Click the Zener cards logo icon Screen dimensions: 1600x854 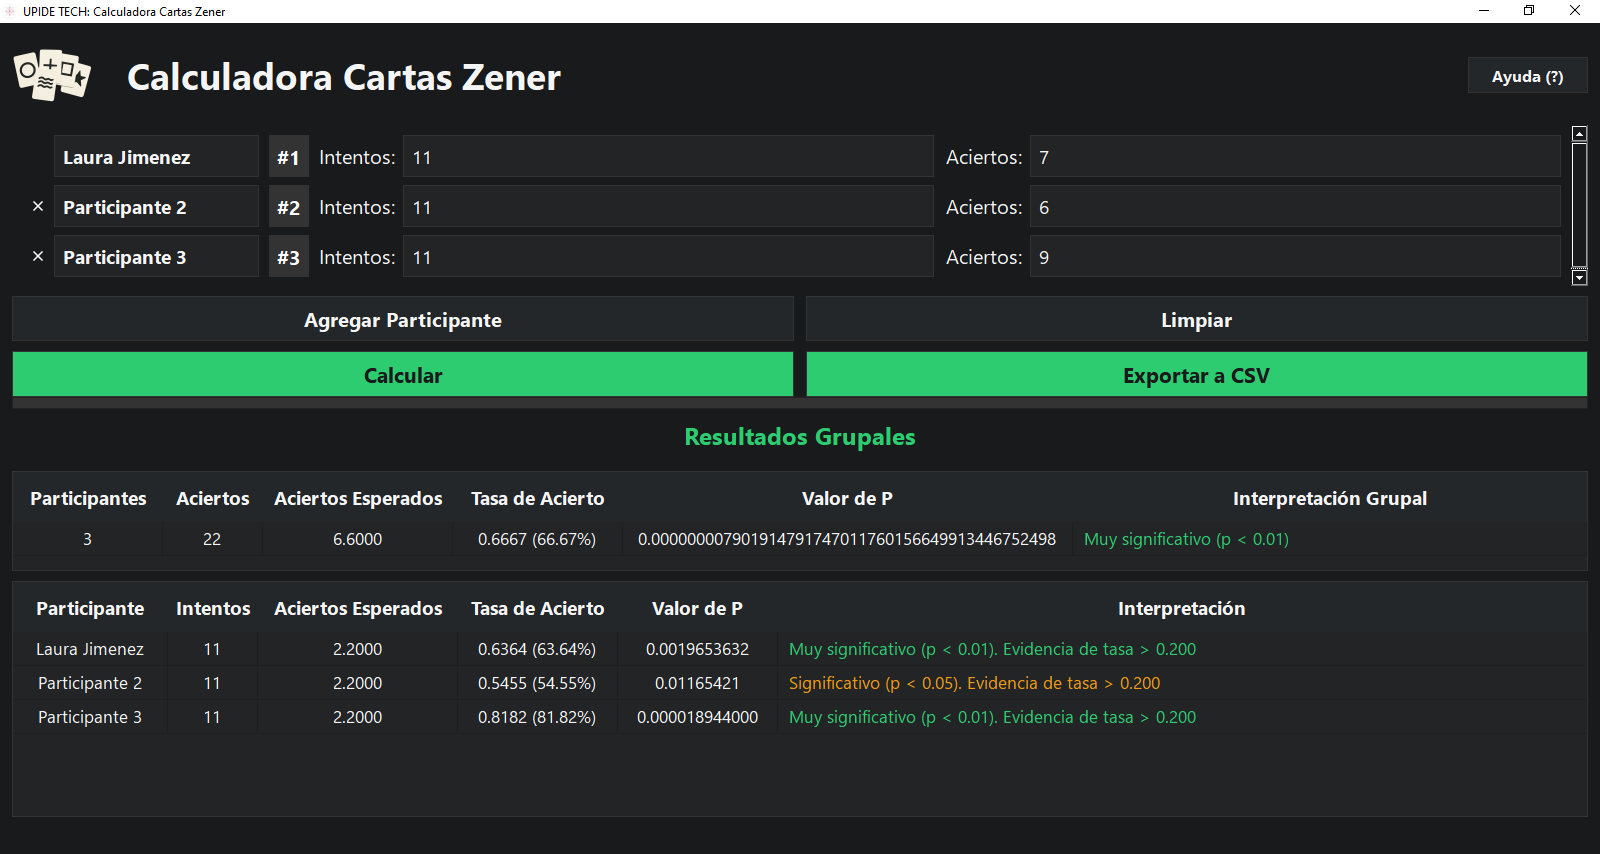pos(52,76)
